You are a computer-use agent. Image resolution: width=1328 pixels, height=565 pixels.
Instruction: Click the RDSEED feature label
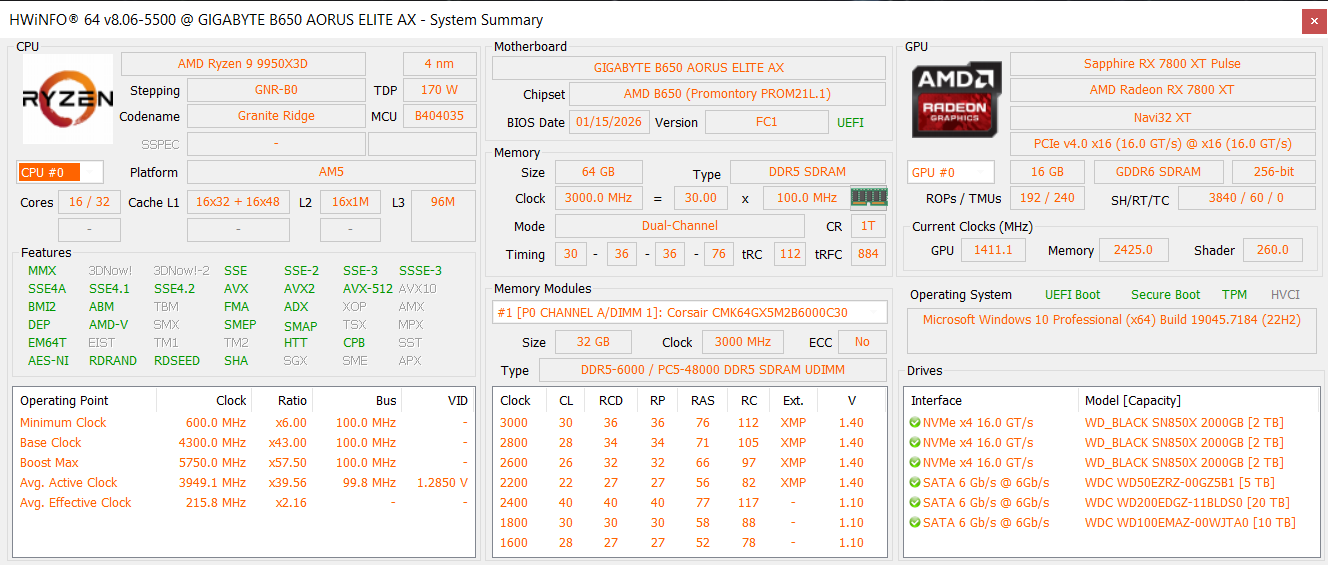[x=177, y=361]
